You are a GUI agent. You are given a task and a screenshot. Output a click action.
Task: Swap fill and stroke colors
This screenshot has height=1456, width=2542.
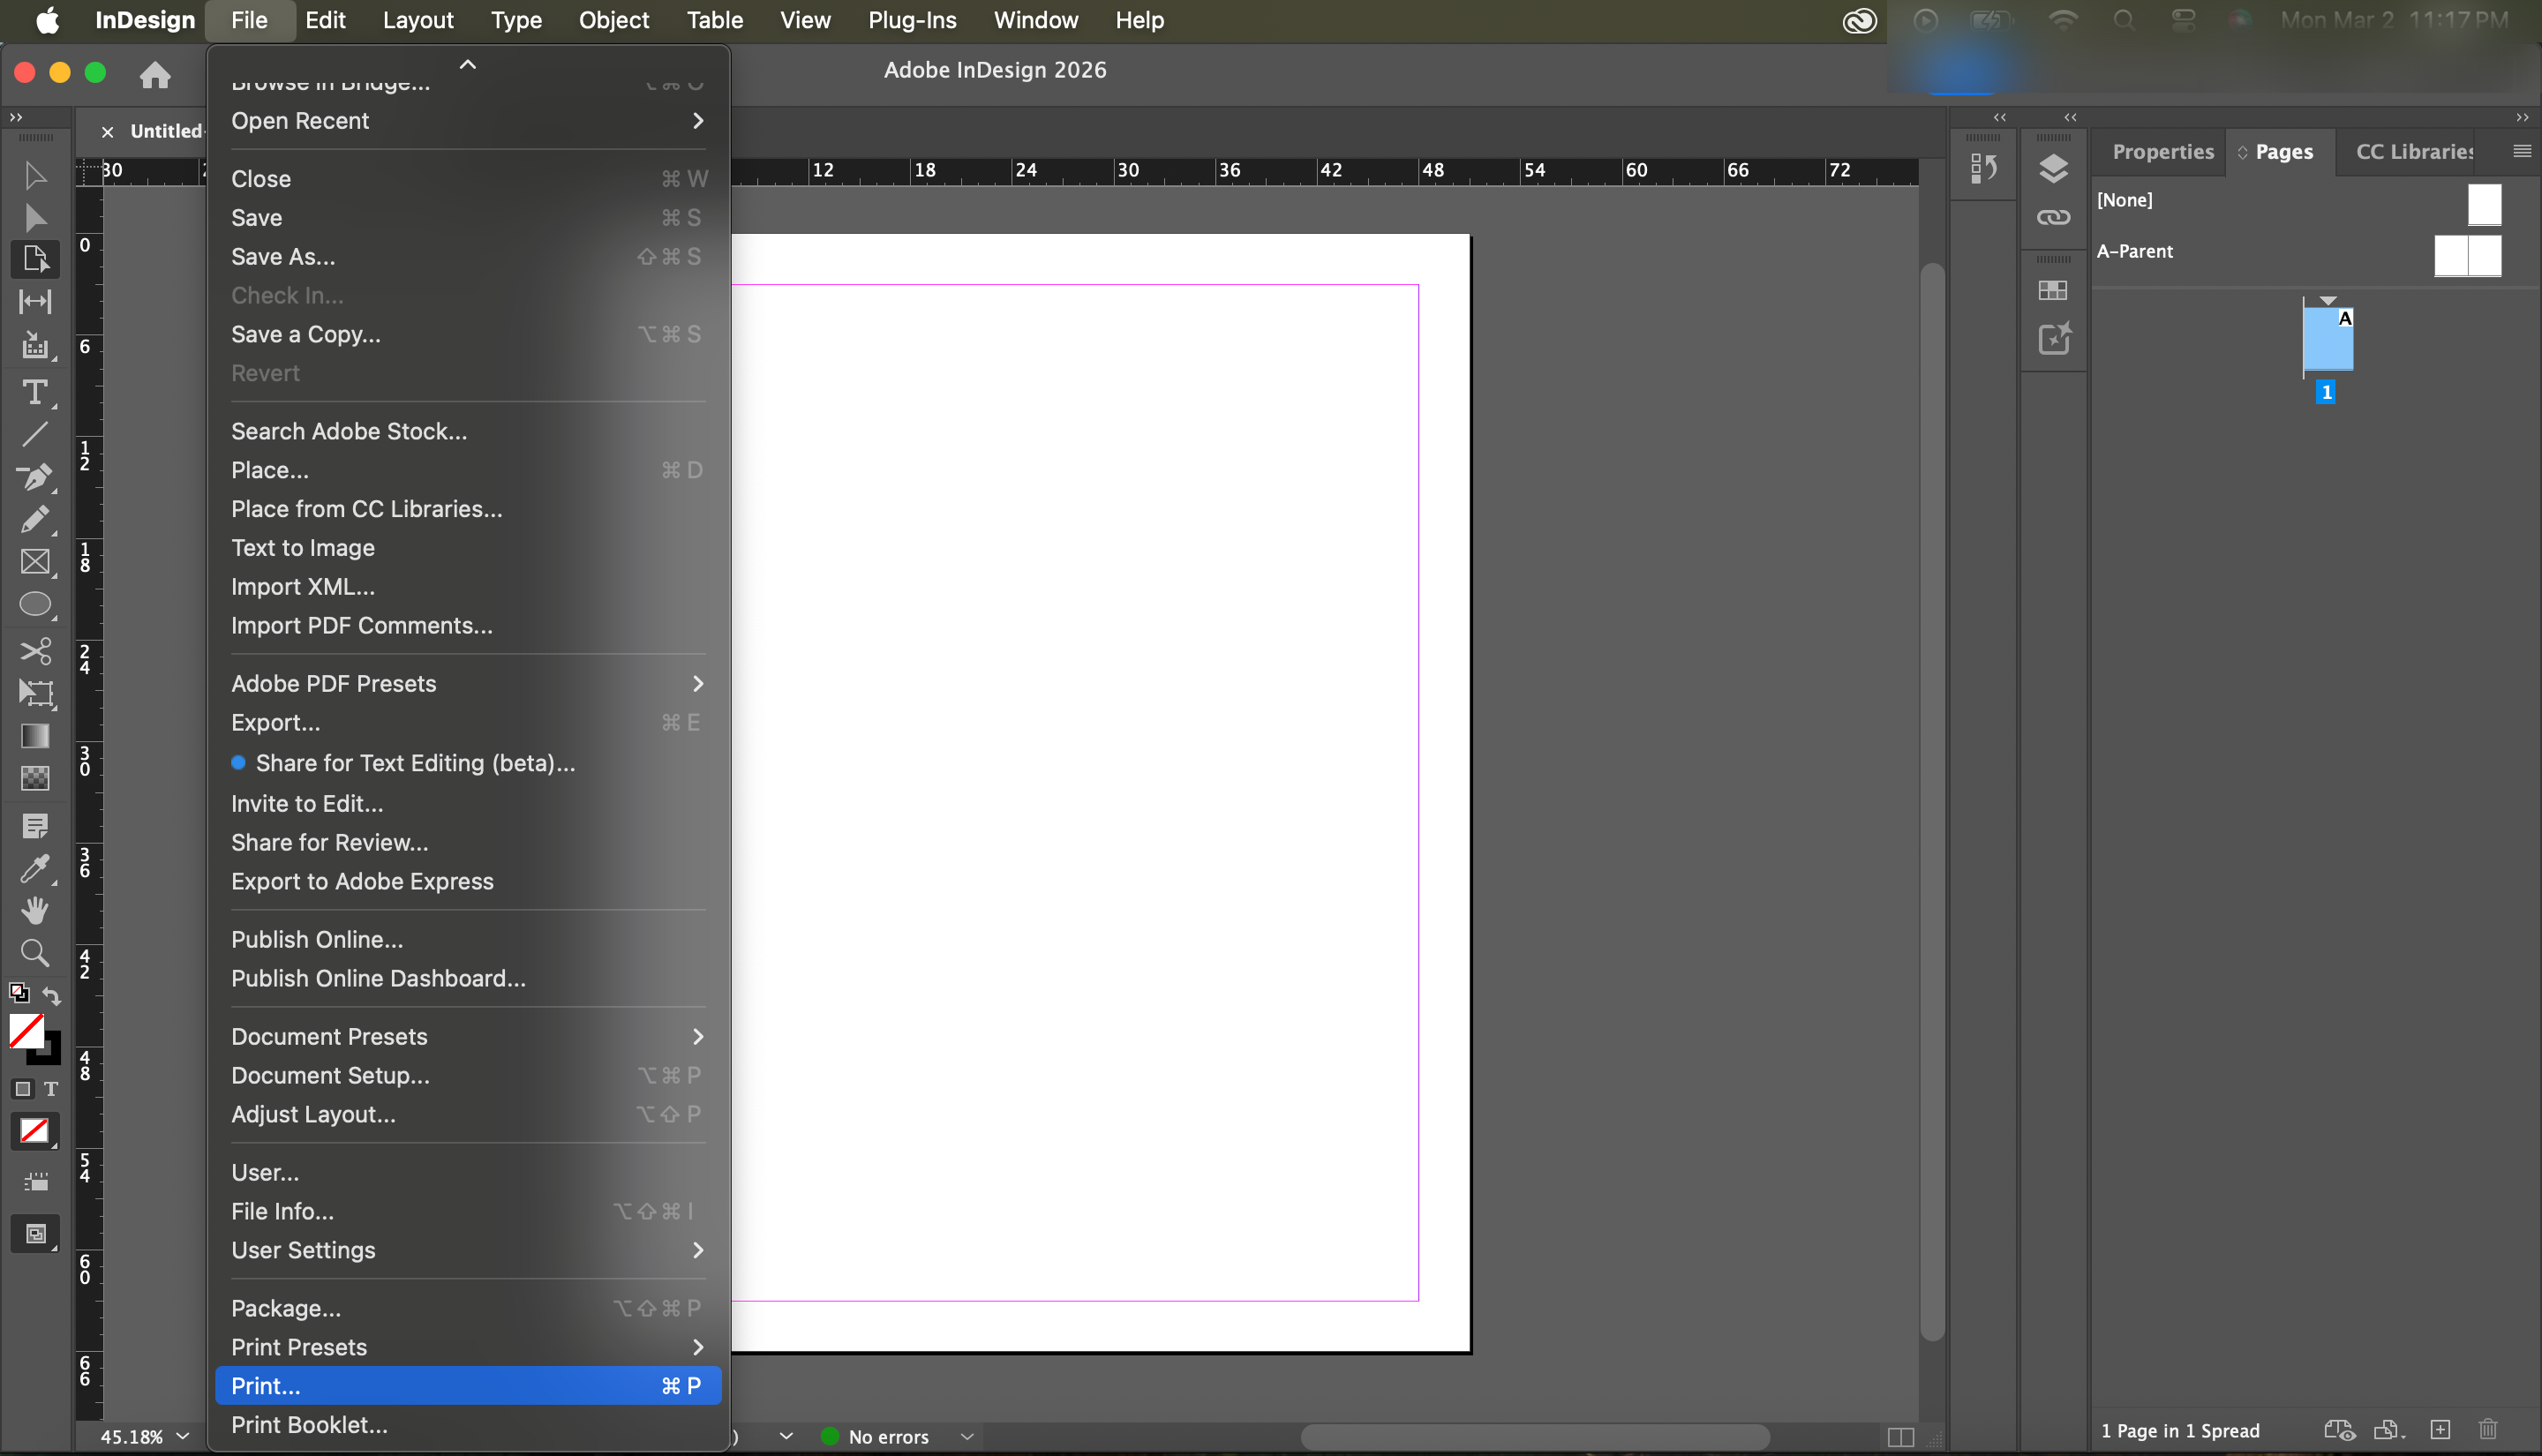(51, 996)
